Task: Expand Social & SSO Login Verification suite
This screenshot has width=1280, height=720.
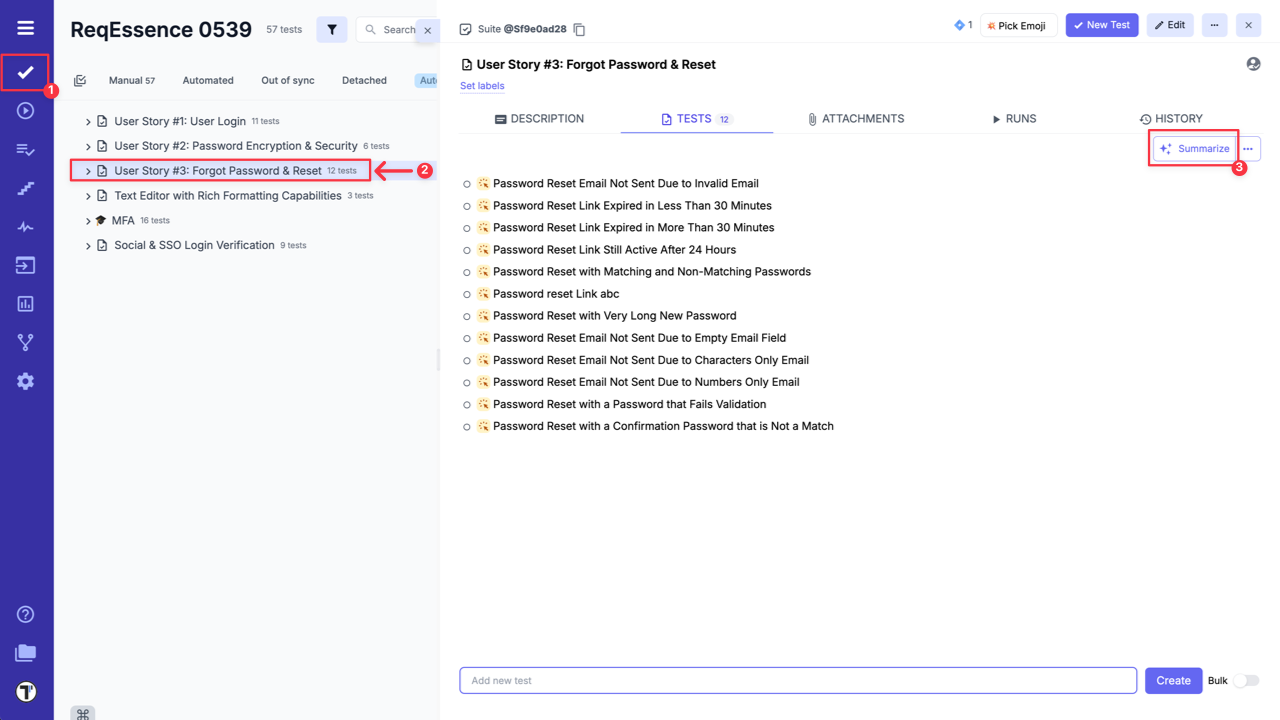Action: click(88, 246)
